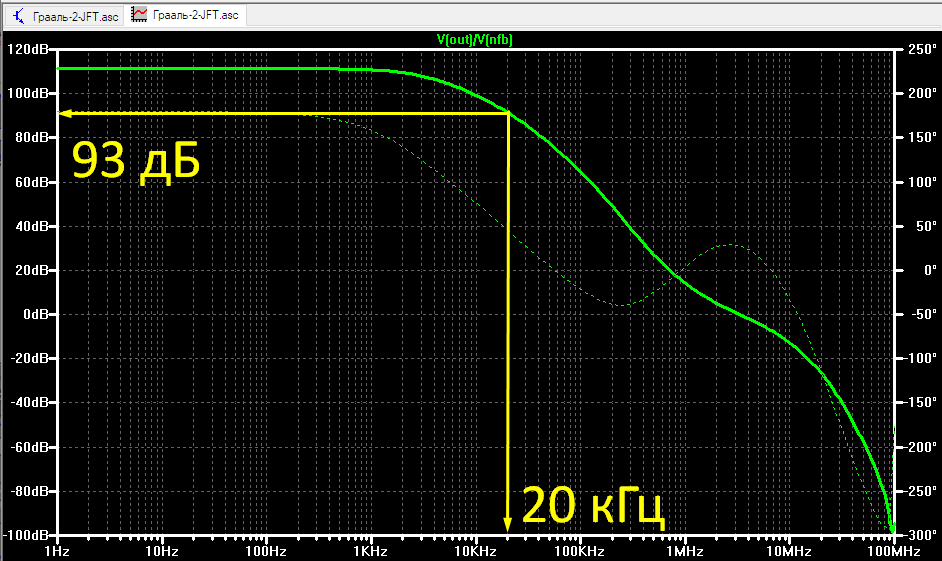Click the 250° phase axis label
942x561 pixels.
(x=922, y=49)
